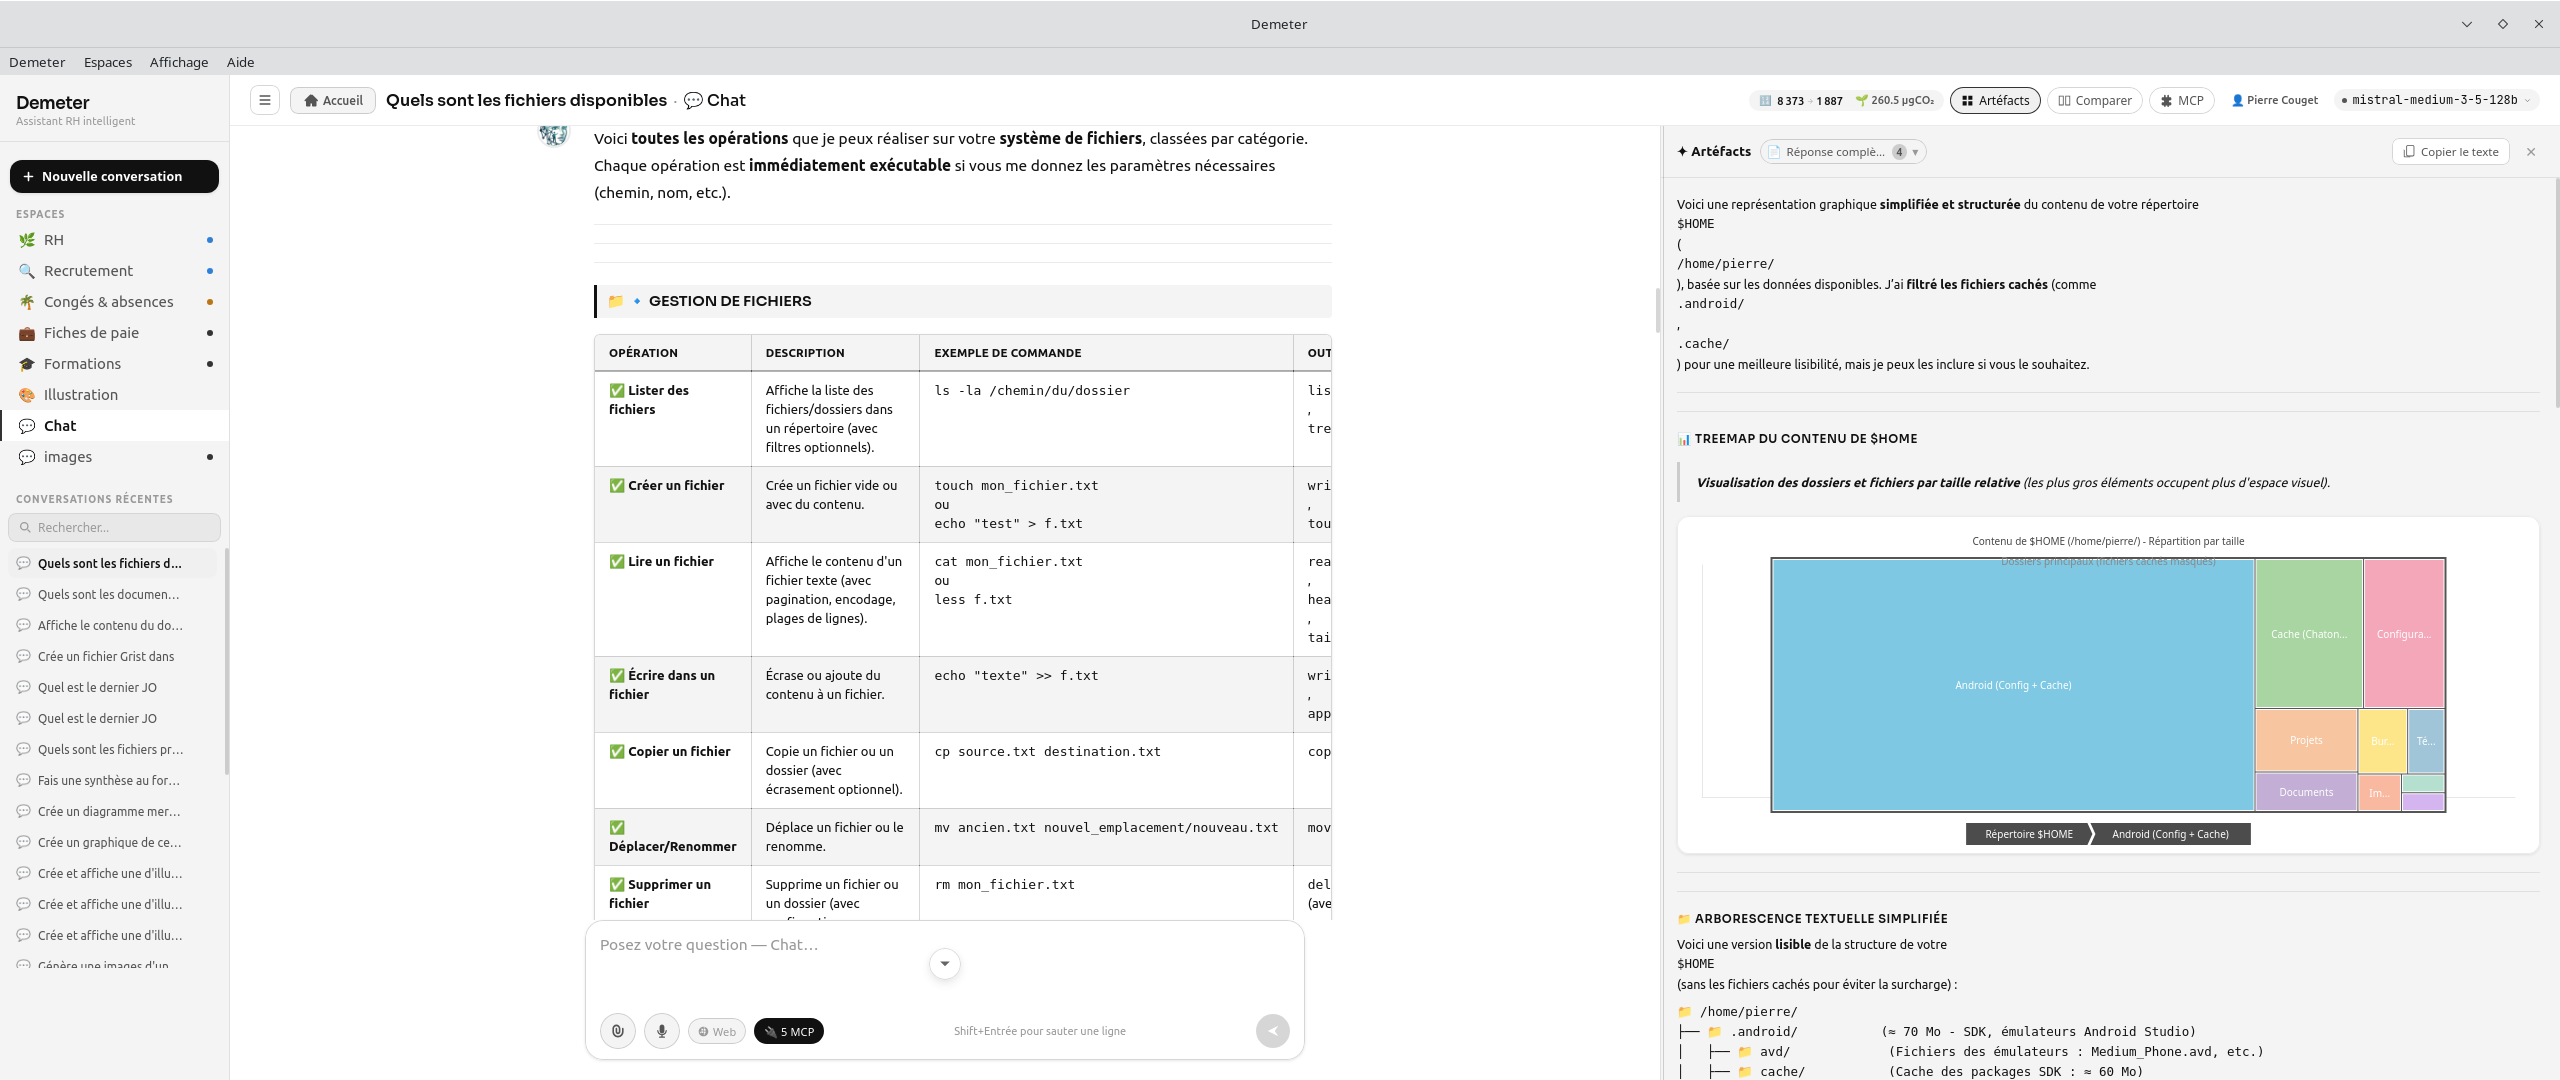Click the assistant avatar beside the response
Screen dimensions: 2560x1080
pos(553,134)
